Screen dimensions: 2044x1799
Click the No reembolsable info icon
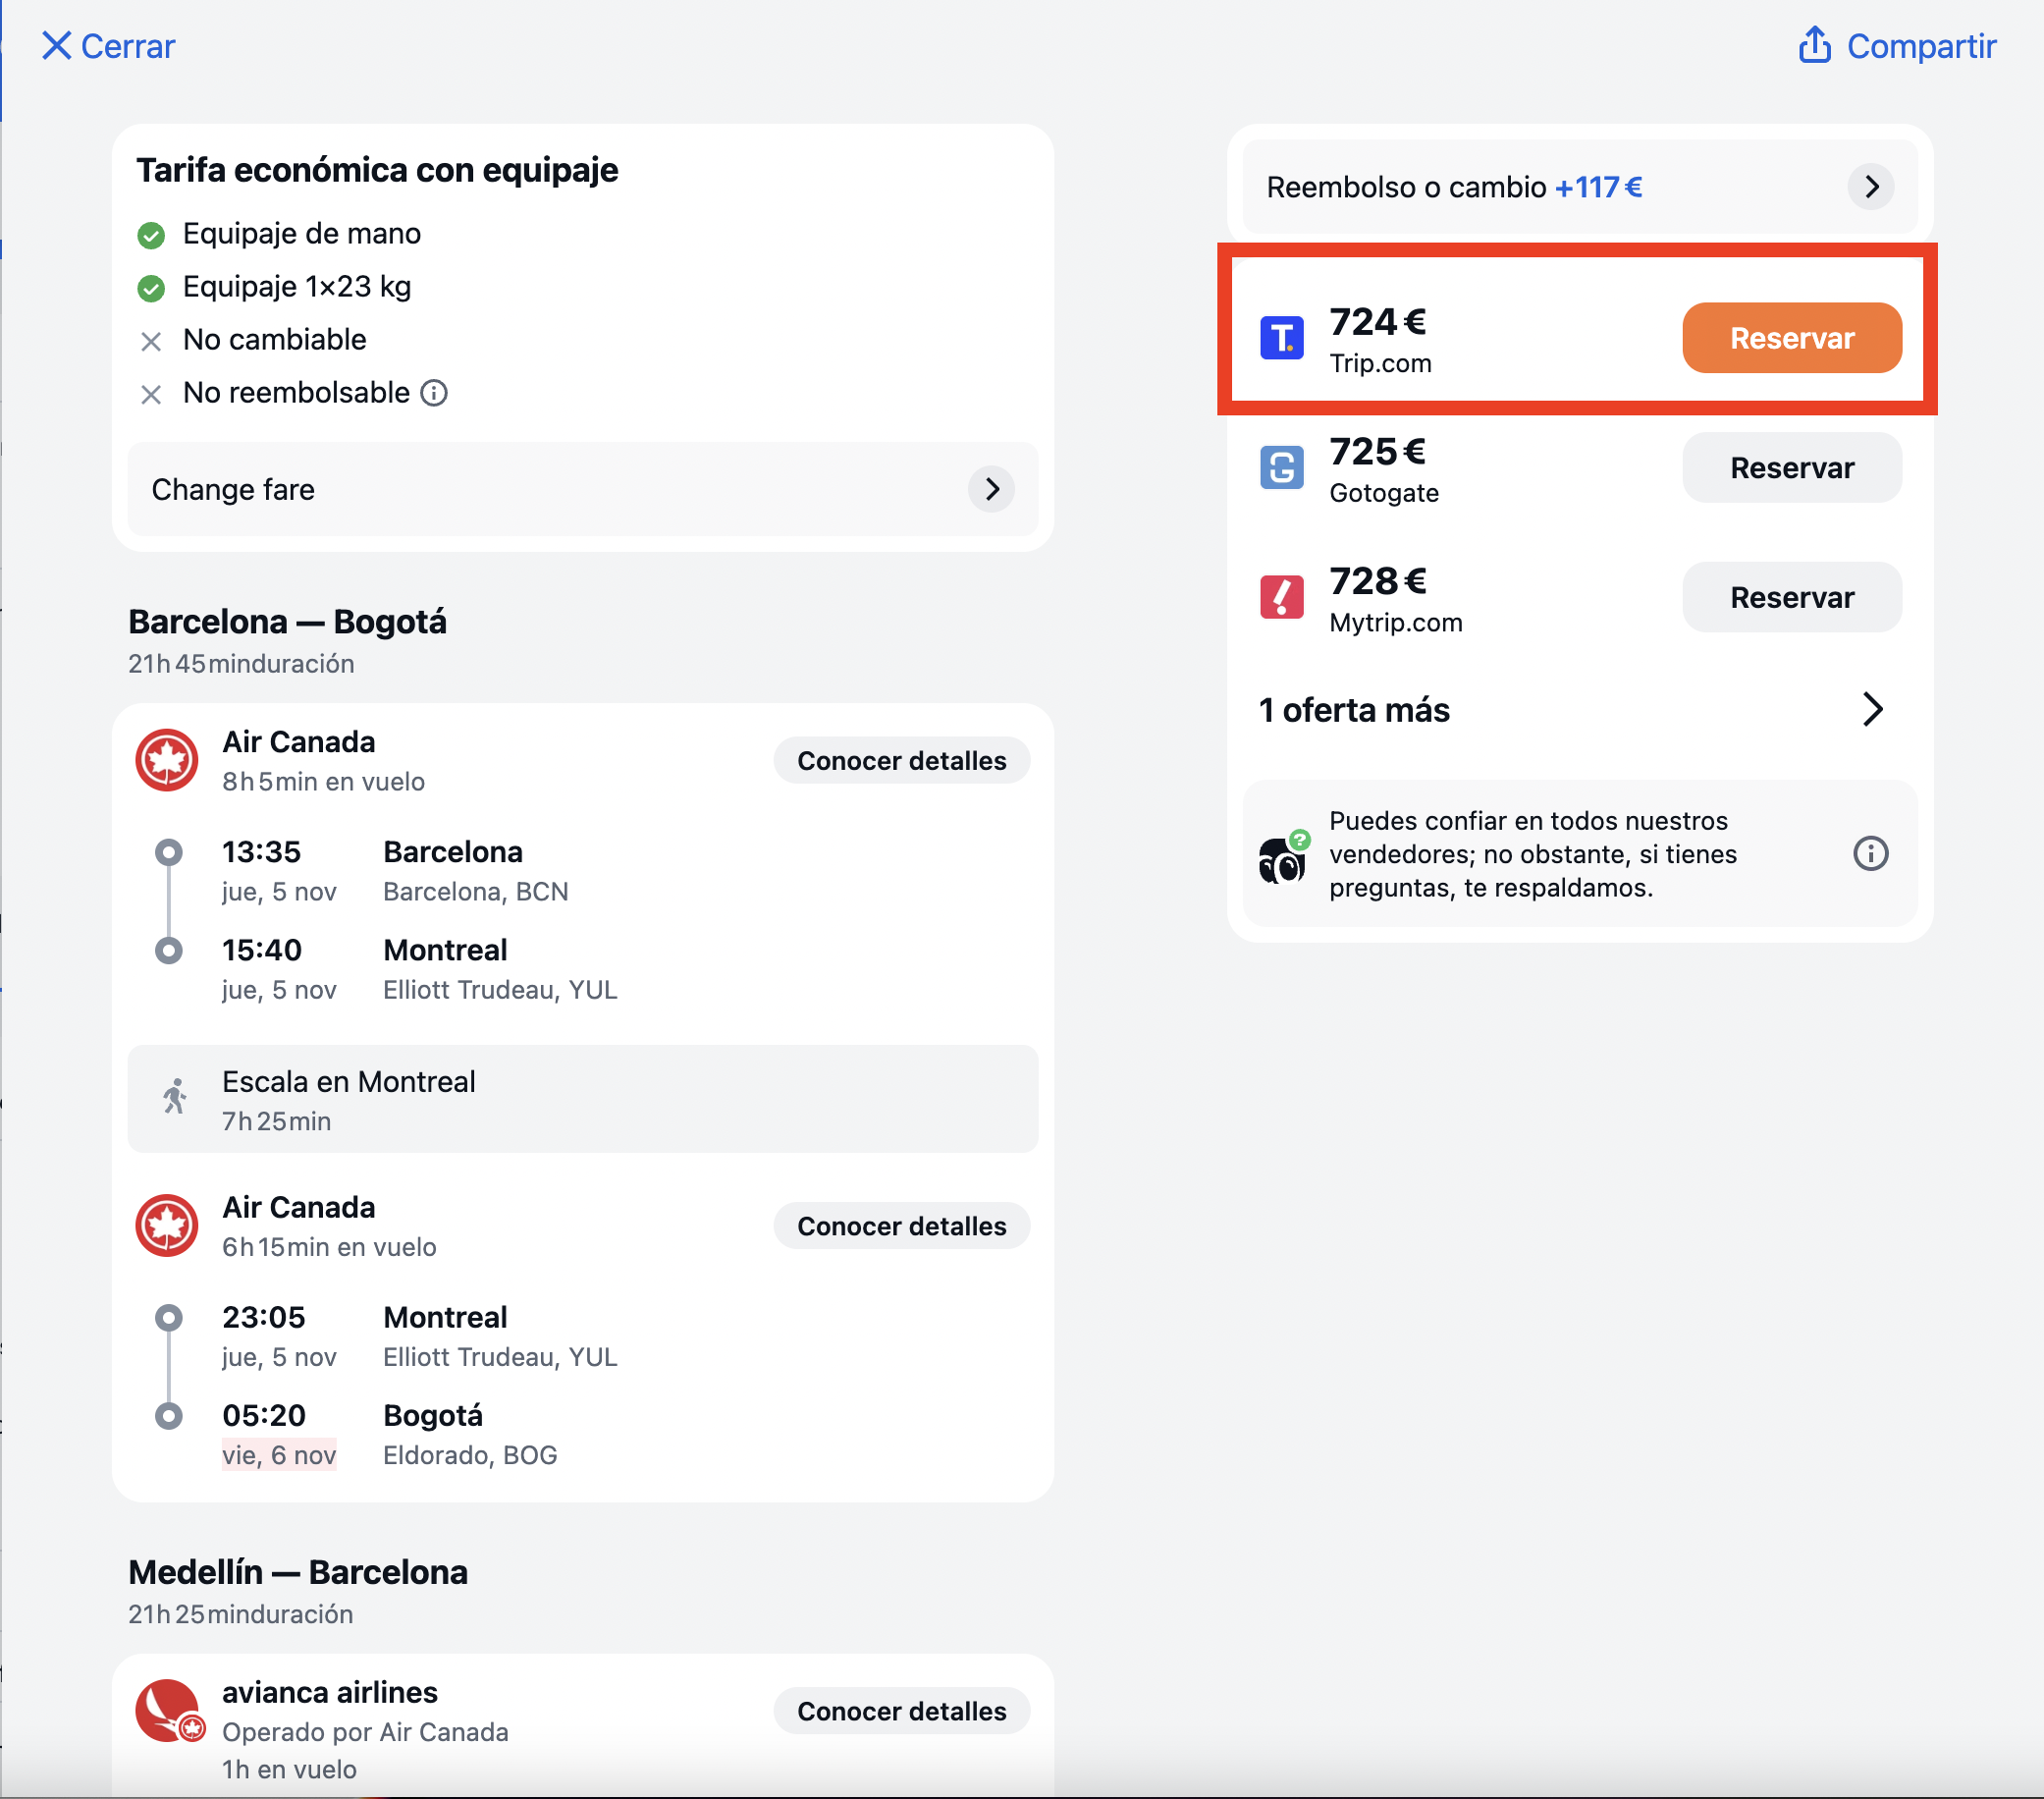434,393
